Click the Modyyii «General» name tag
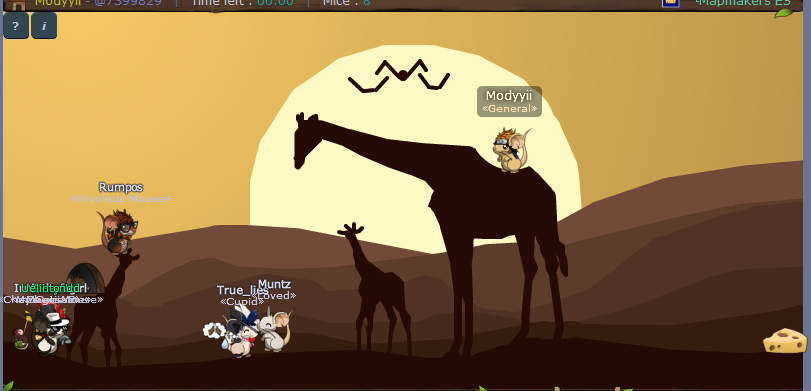This screenshot has height=391, width=811. click(x=509, y=101)
